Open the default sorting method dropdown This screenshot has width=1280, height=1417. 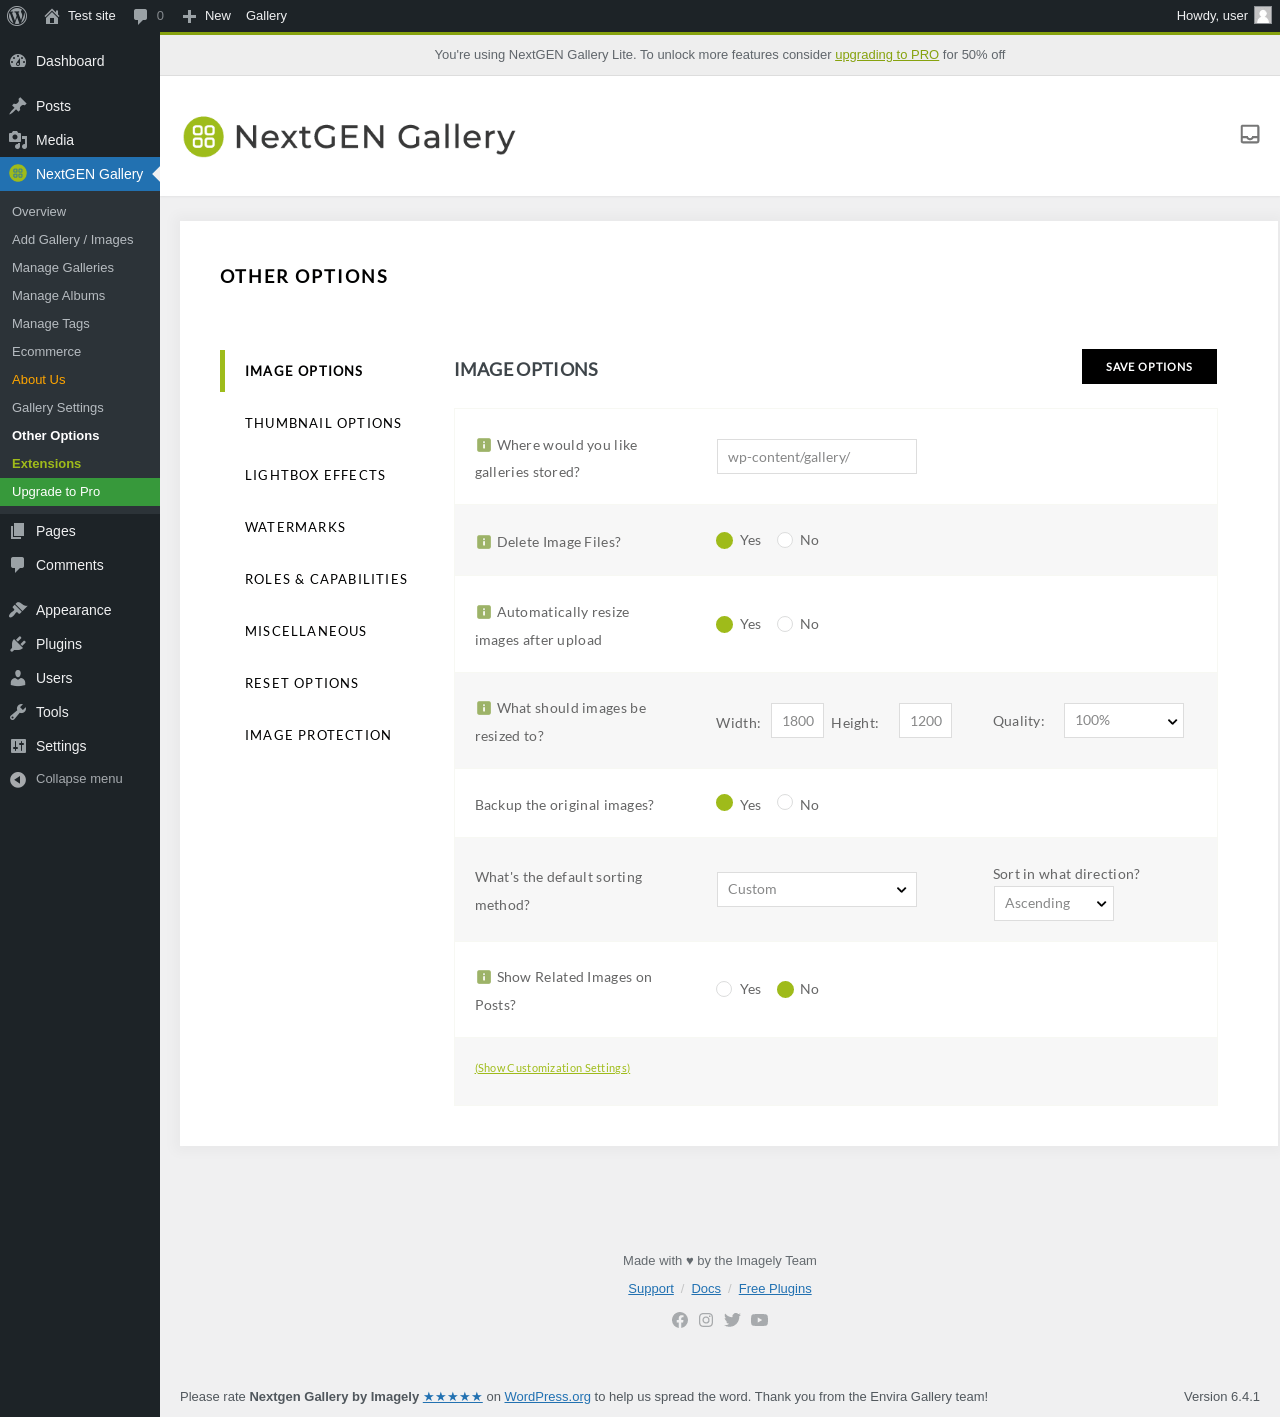coord(817,890)
